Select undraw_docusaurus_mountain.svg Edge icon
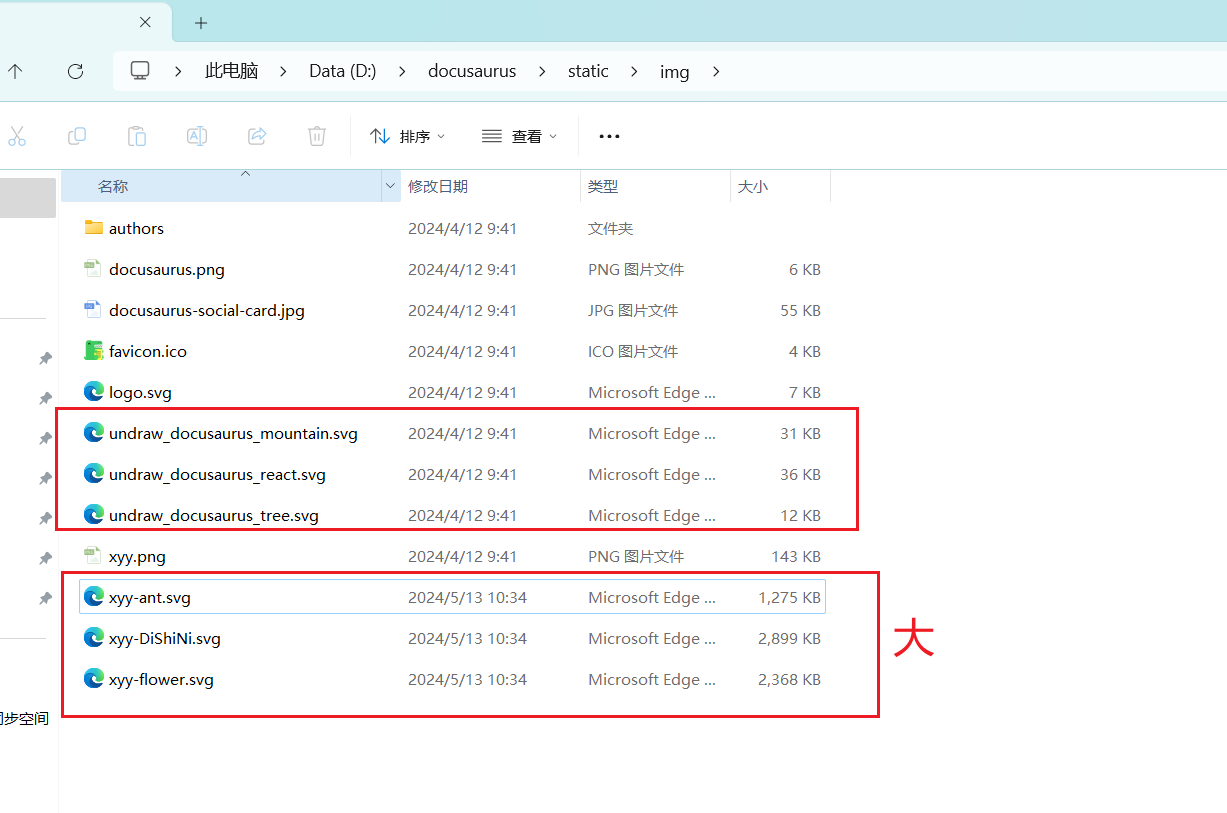The height and width of the screenshot is (813, 1227). pos(94,432)
